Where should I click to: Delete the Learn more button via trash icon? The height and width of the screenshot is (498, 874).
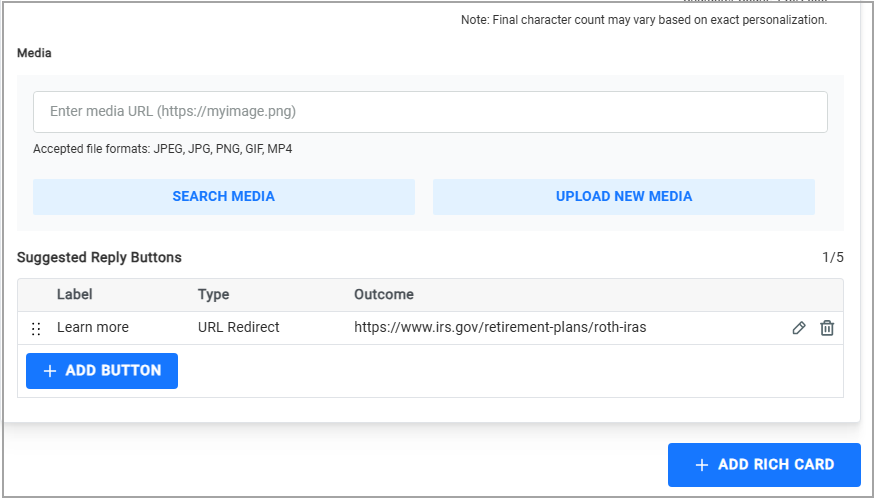(827, 328)
